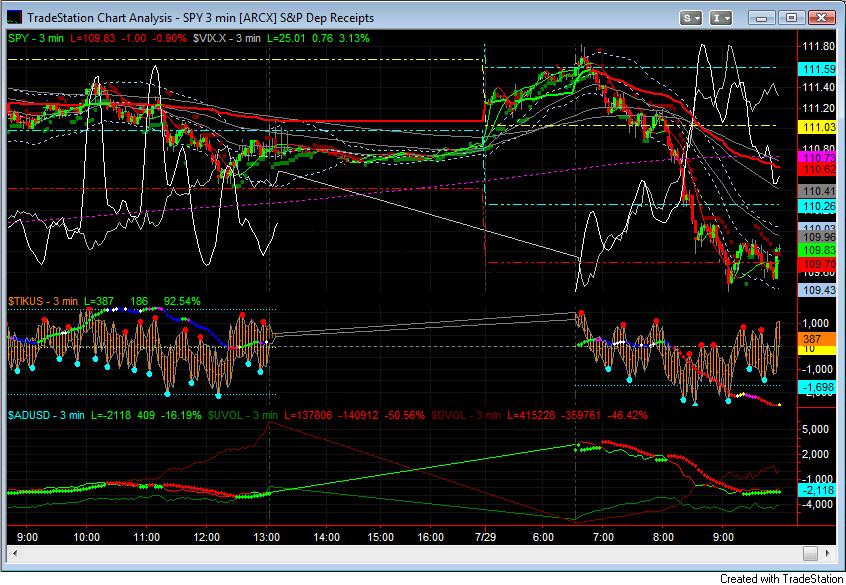Click the red 110.62 price marker
Screen dimensions: 846x585
coord(817,169)
